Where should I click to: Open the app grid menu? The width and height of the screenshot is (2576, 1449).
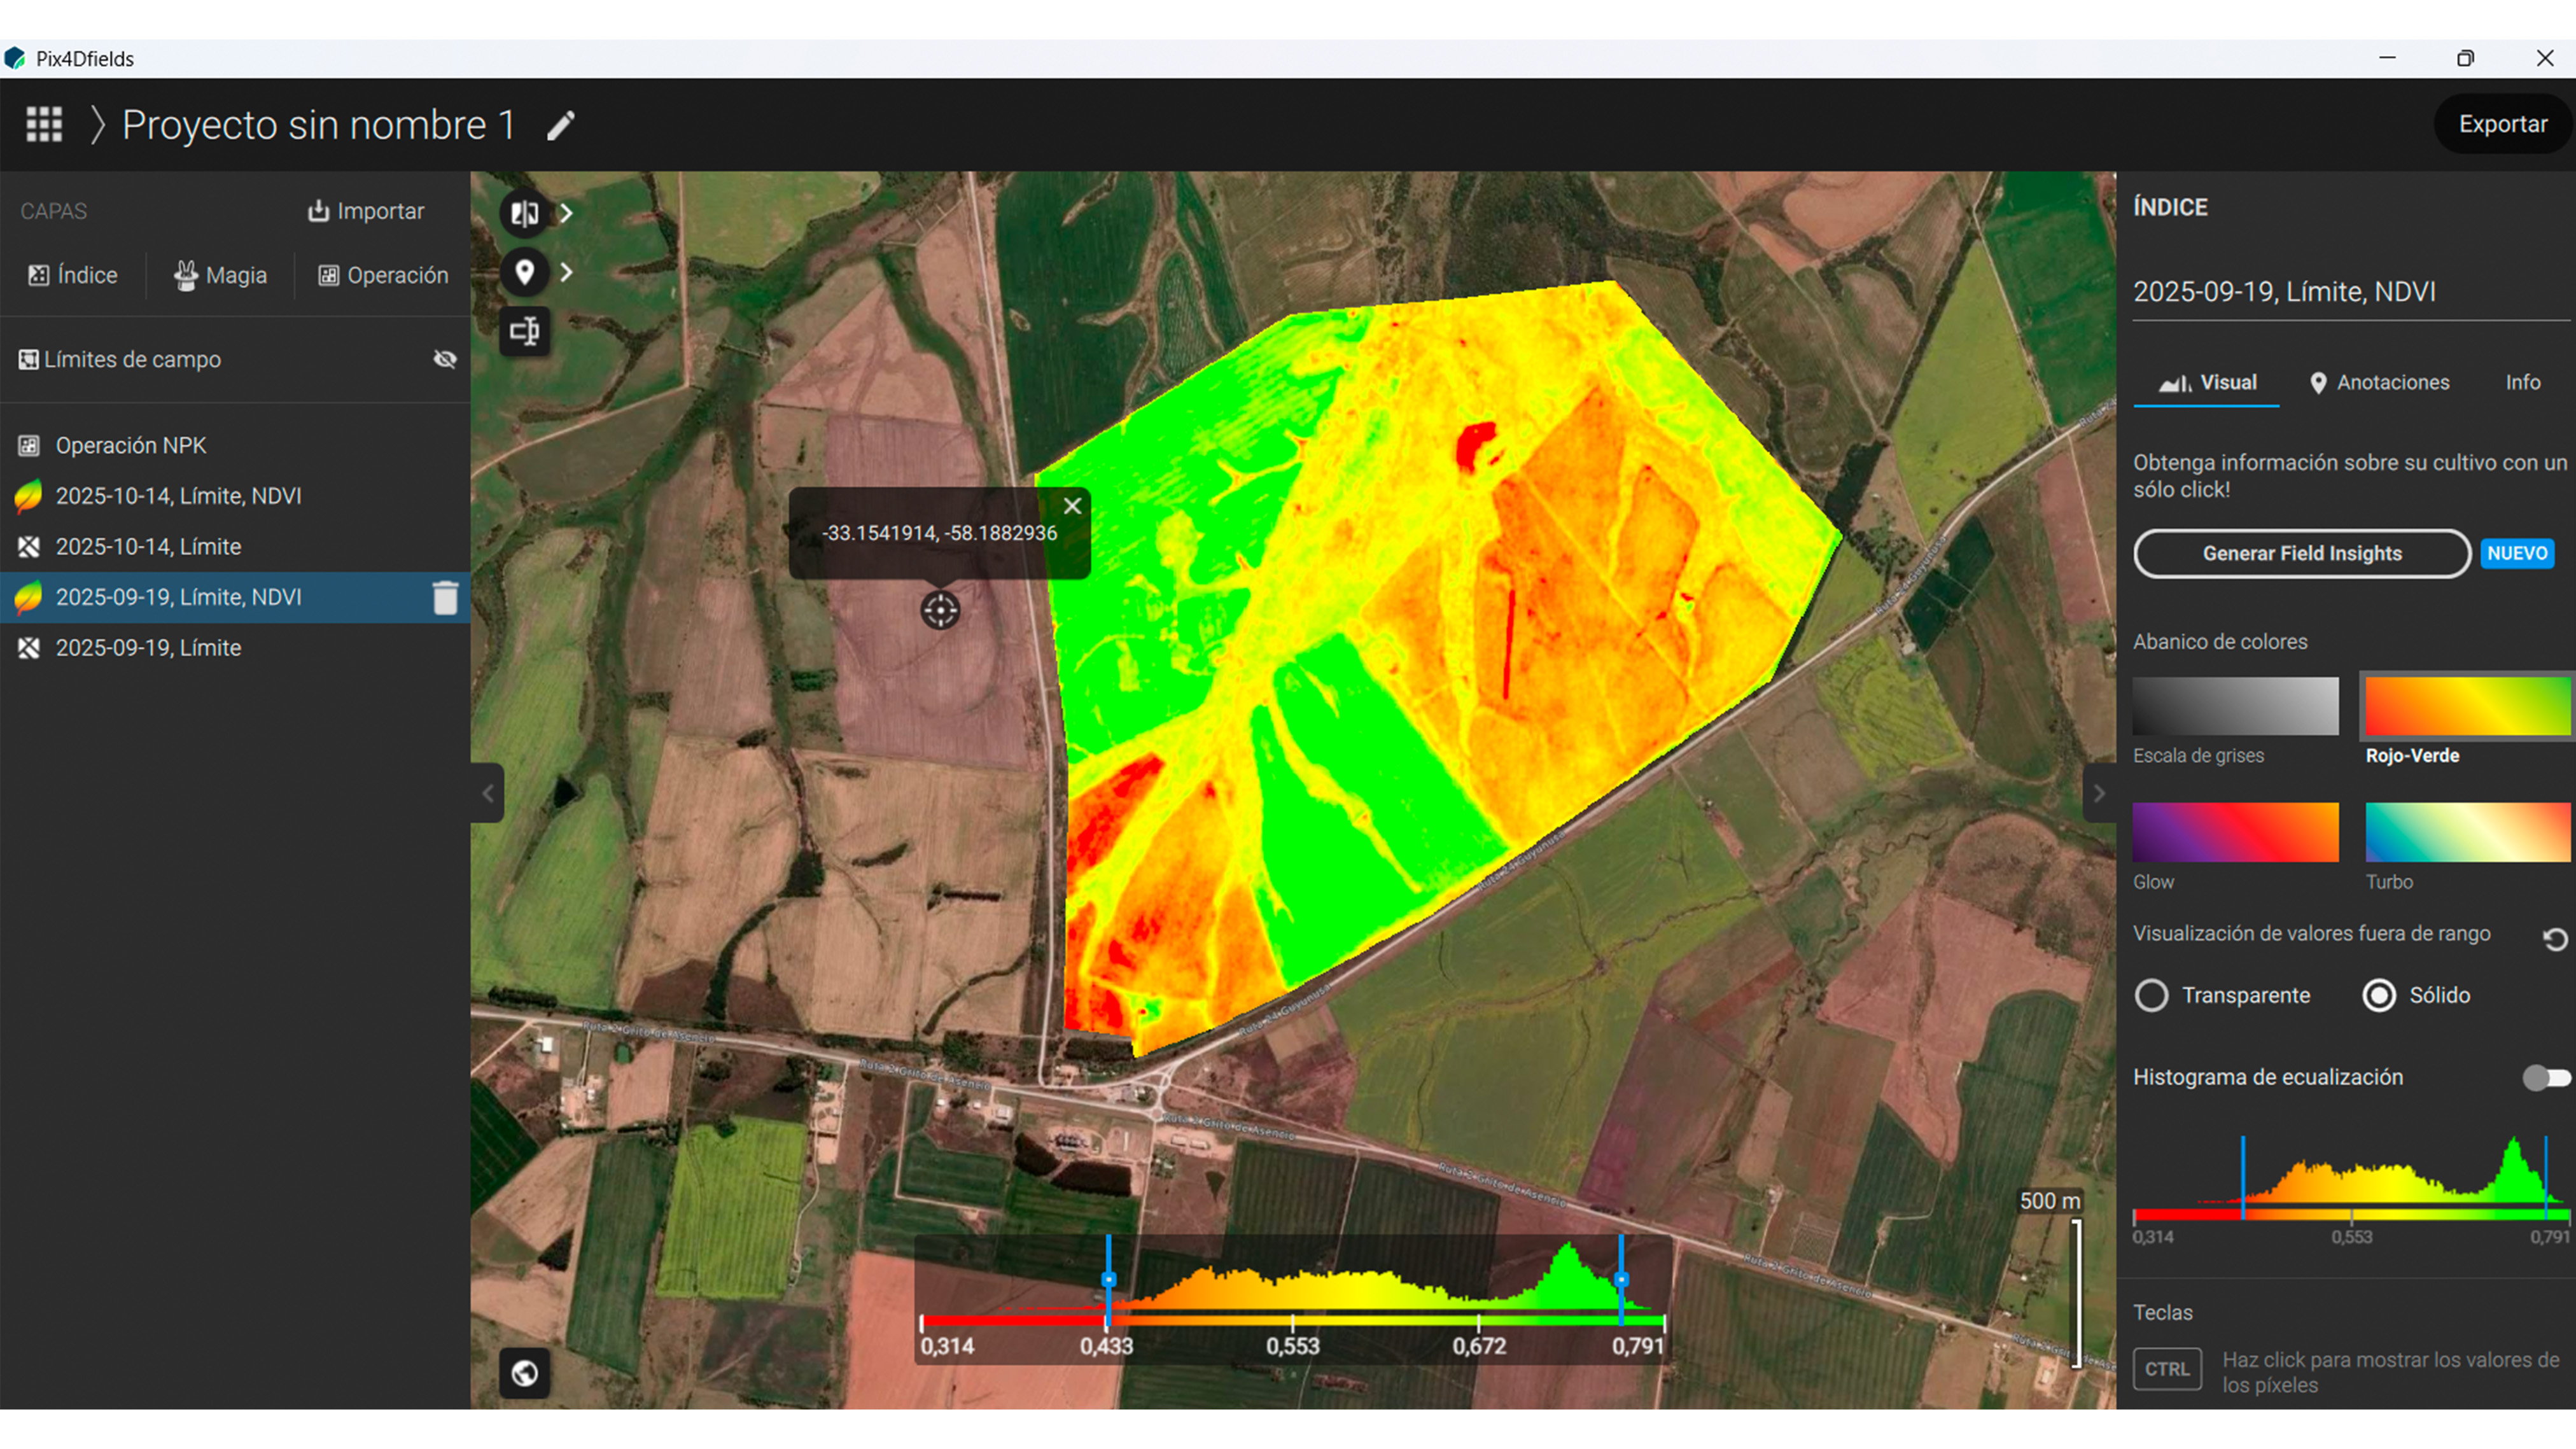[42, 124]
